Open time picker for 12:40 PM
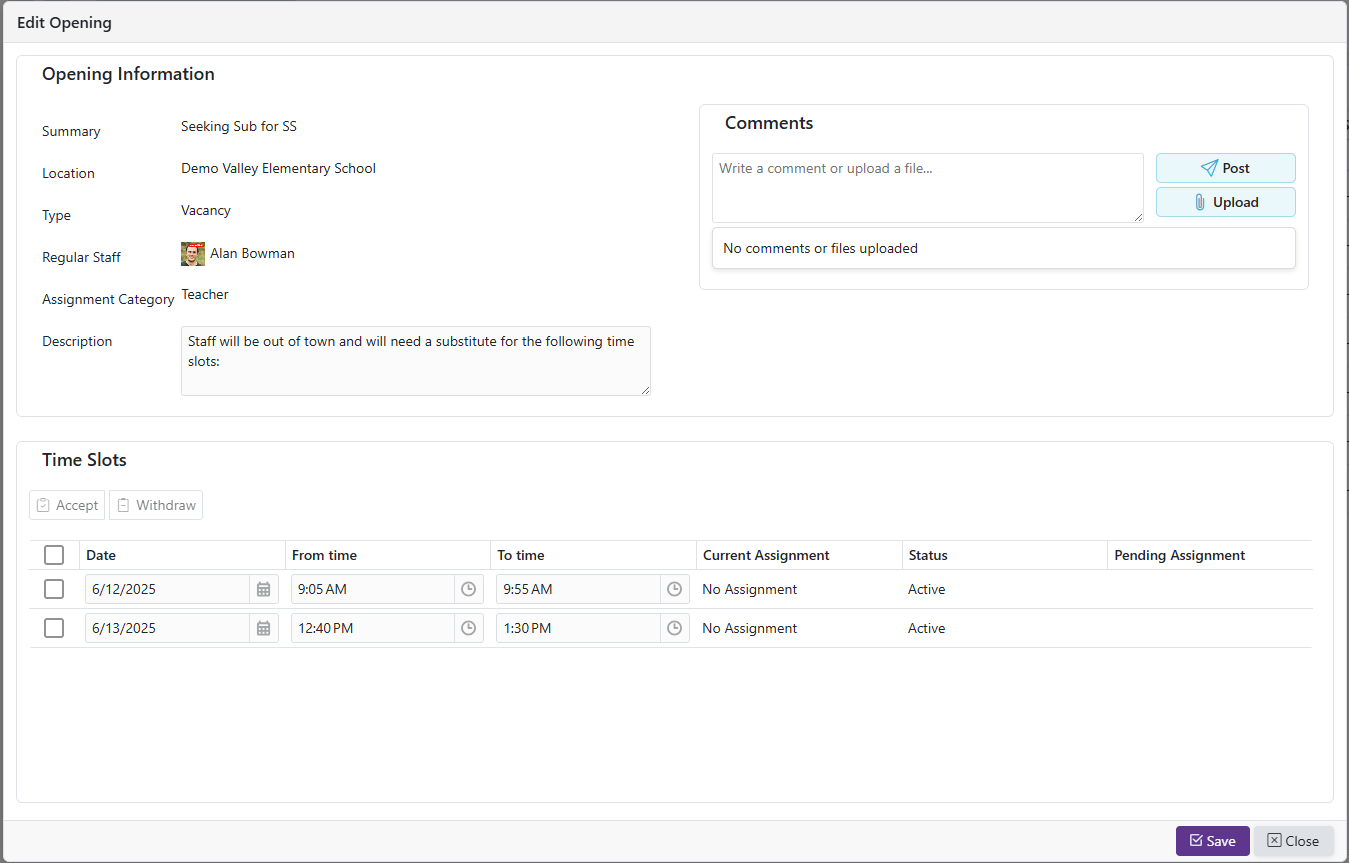This screenshot has width=1349, height=863. [469, 629]
